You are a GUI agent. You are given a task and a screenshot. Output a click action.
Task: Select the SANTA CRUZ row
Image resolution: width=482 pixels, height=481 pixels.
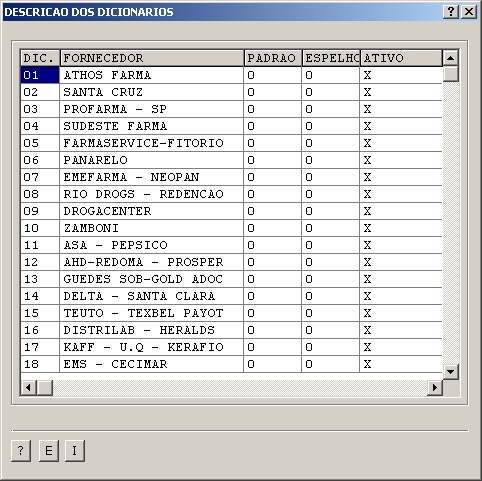tap(231, 92)
